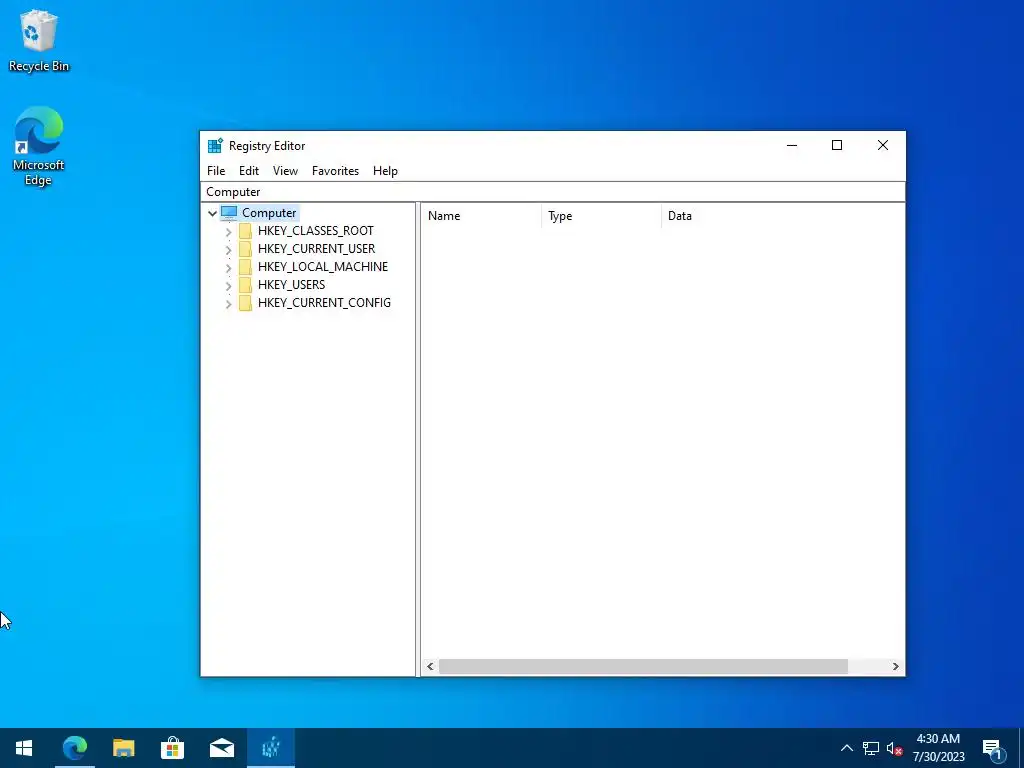The height and width of the screenshot is (768, 1024).
Task: Expand the HKEY_CURRENT_USER key
Action: tap(229, 249)
